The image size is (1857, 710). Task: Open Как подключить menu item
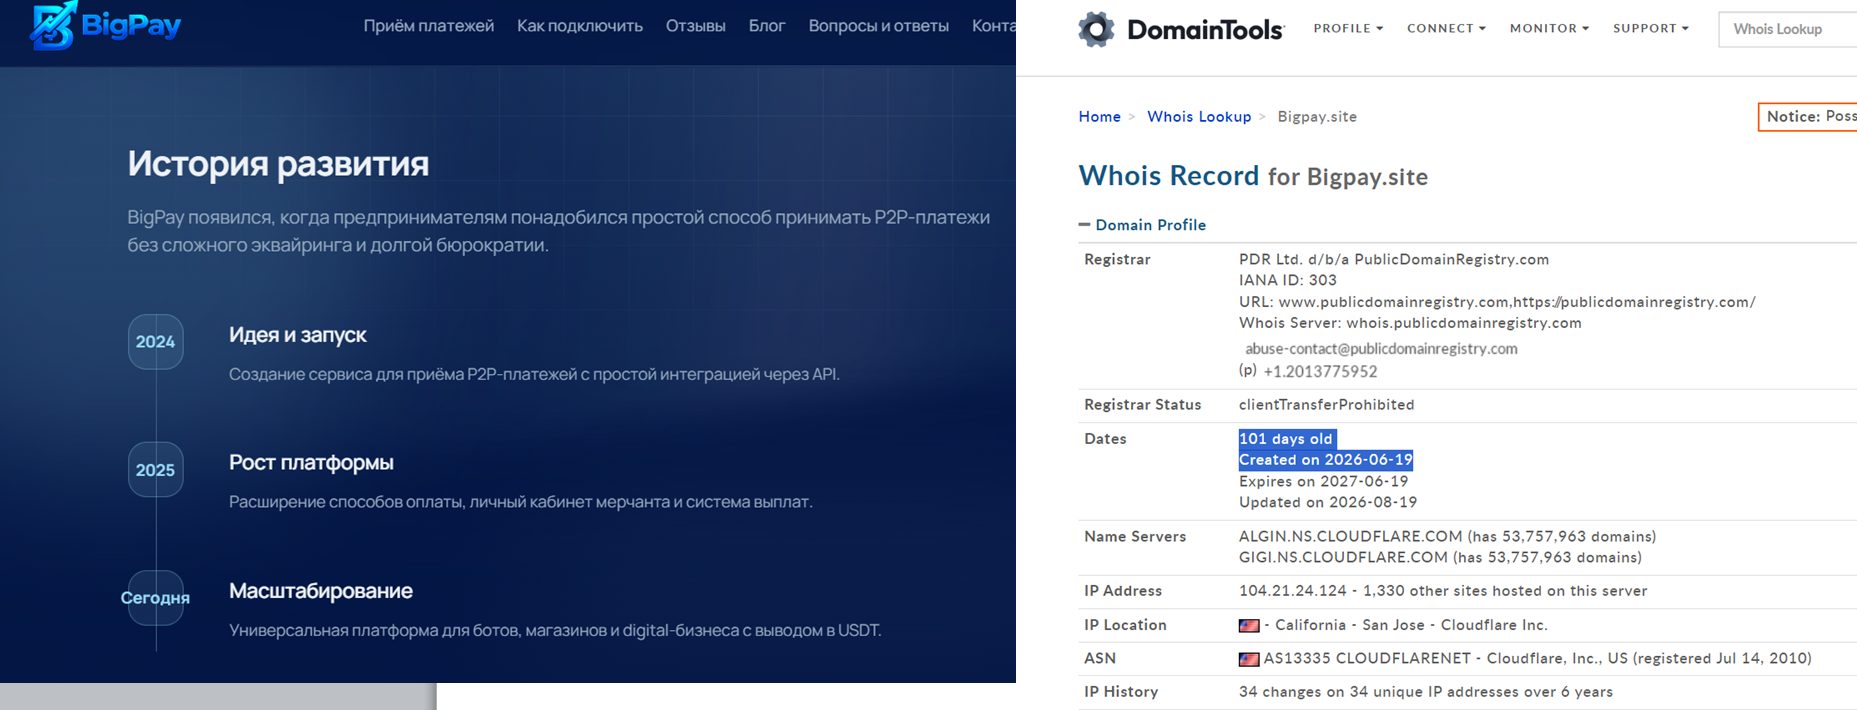(x=580, y=26)
